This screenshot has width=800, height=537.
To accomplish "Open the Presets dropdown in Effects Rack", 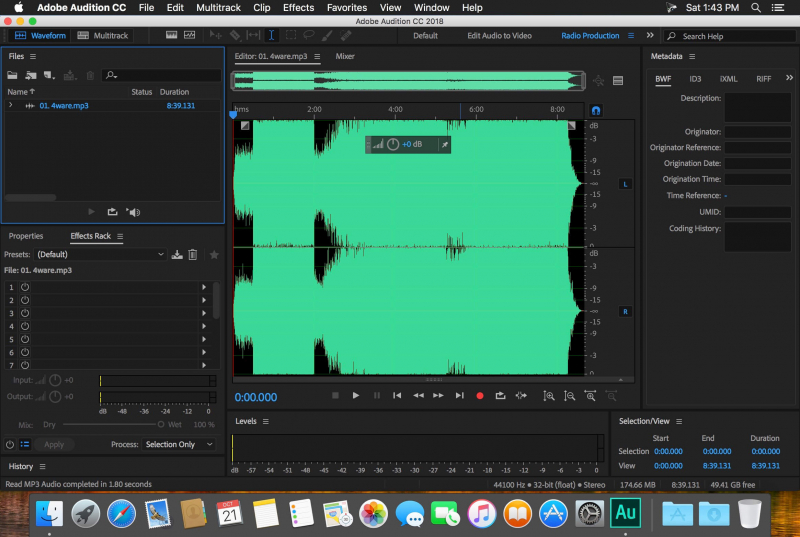I will click(100, 255).
